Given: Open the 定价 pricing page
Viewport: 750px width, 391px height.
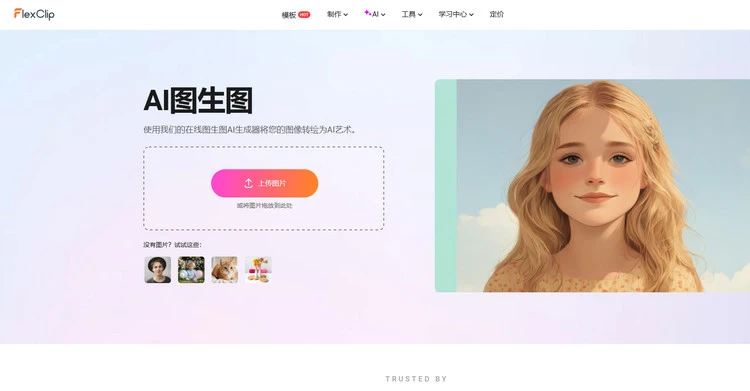Looking at the screenshot, I should pyautogui.click(x=496, y=14).
